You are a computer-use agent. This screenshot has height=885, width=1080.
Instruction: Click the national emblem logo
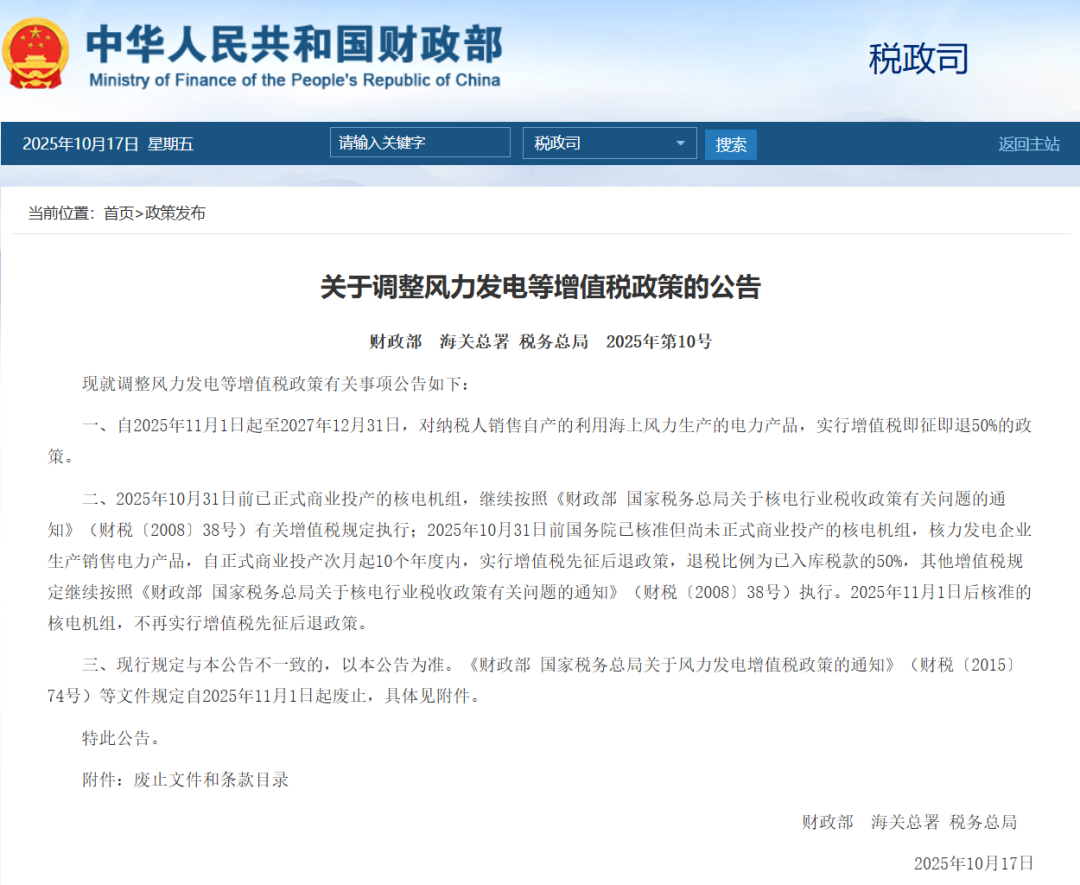tap(35, 54)
